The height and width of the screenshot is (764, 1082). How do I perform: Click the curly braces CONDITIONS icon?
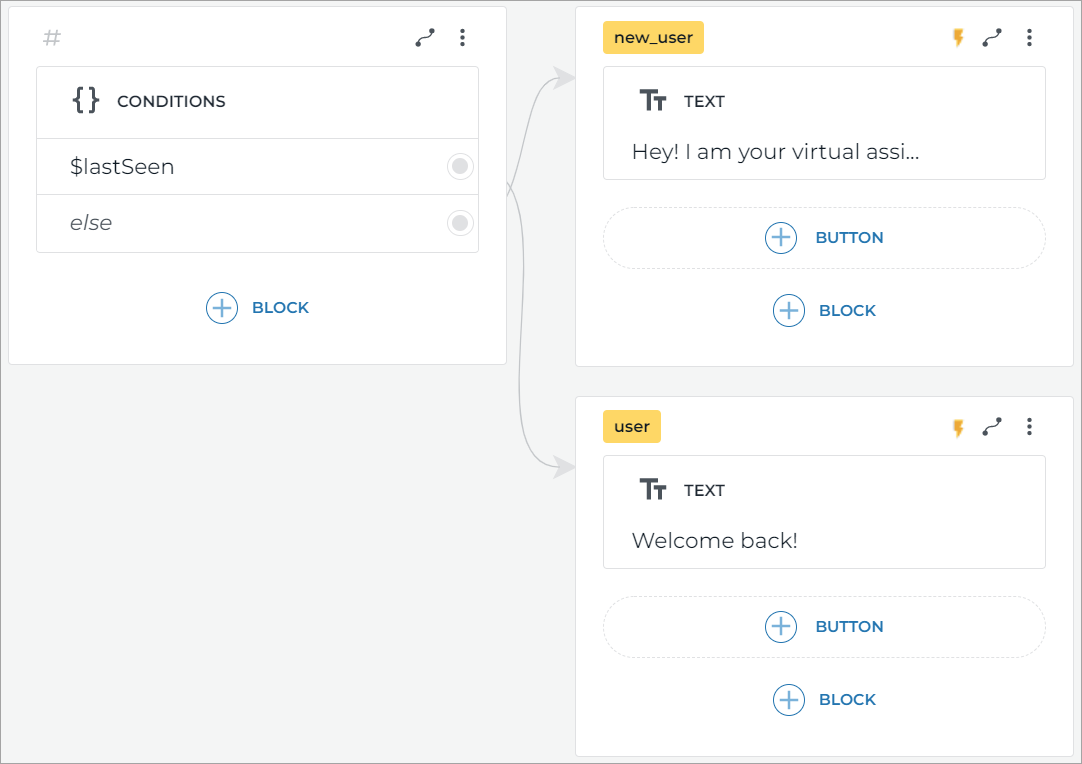pyautogui.click(x=86, y=100)
